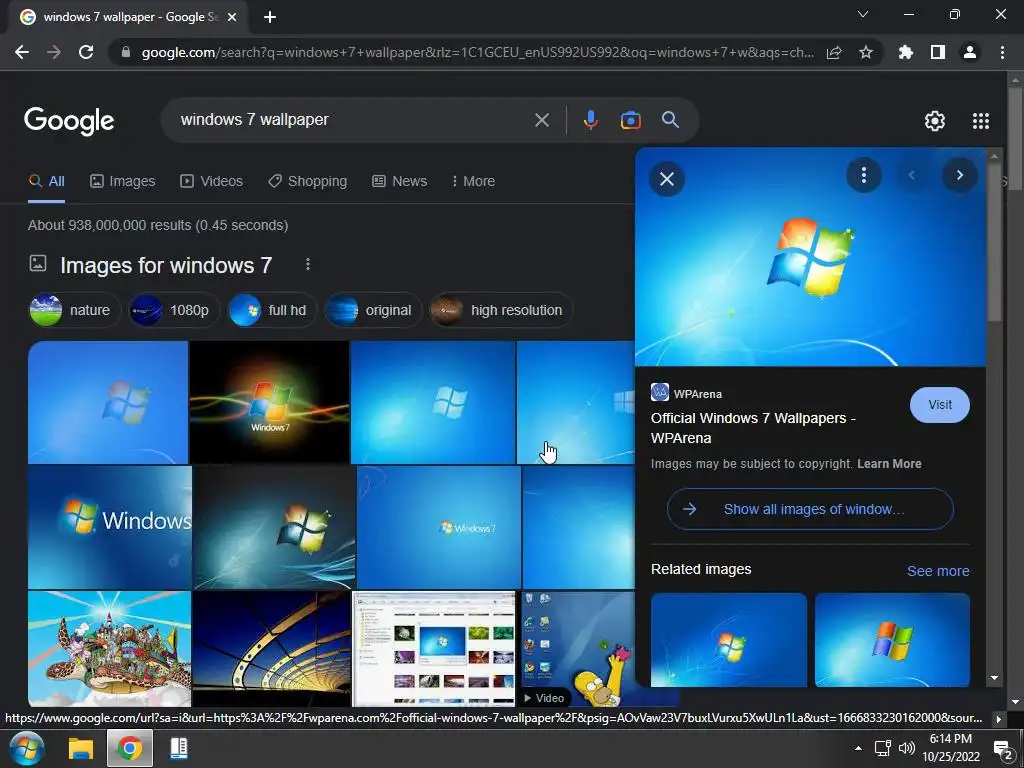The height and width of the screenshot is (768, 1024).
Task: Open the Learn More copyright link
Action: pos(889,464)
